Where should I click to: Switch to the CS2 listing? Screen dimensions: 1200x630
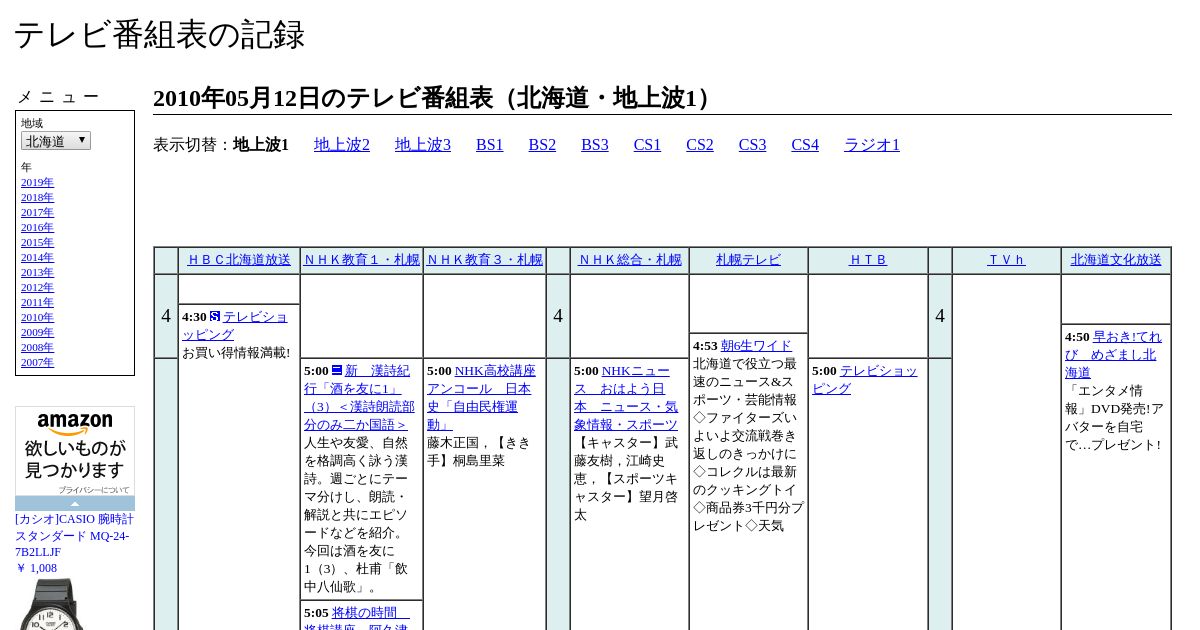coord(700,145)
